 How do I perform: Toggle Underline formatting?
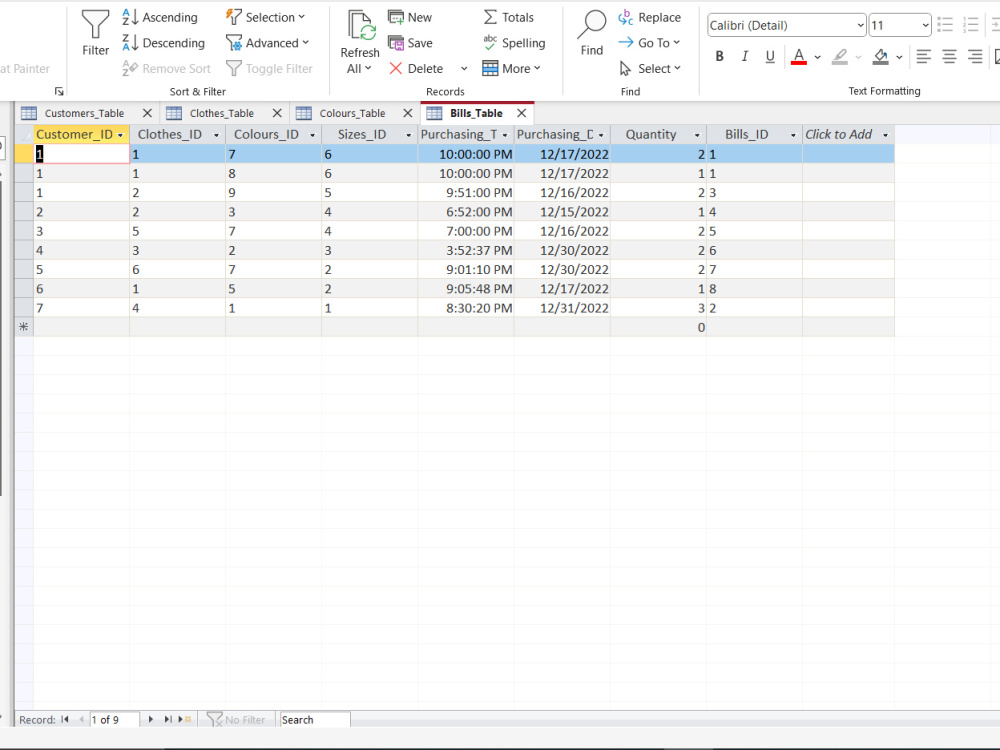point(770,56)
